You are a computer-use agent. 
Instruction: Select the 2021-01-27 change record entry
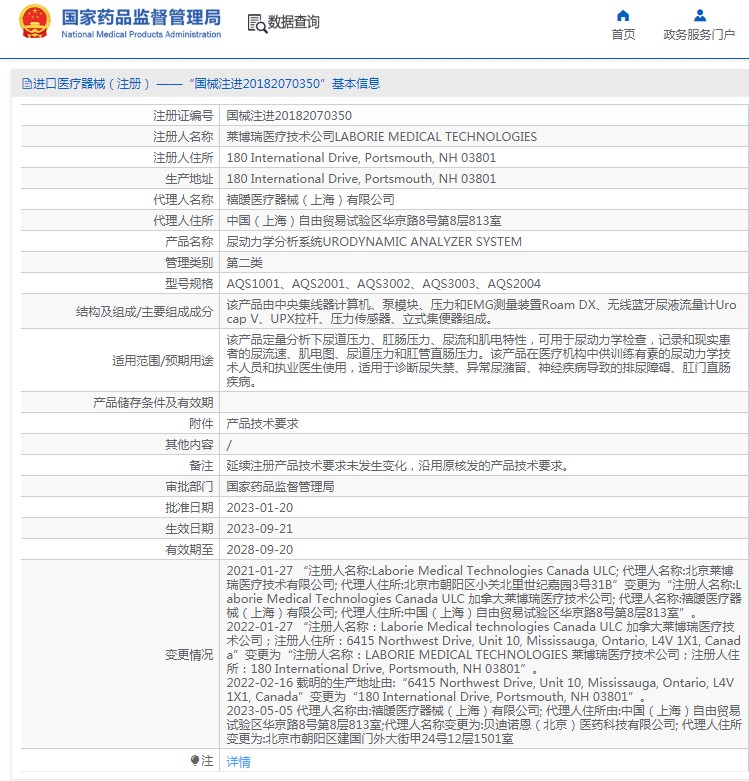484,591
